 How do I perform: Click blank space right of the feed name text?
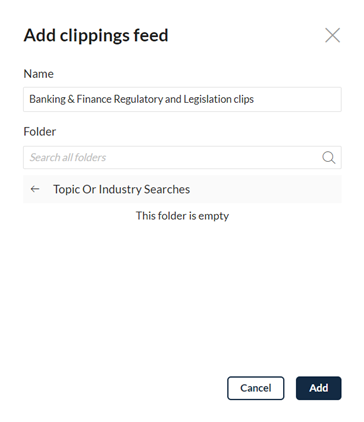297,99
